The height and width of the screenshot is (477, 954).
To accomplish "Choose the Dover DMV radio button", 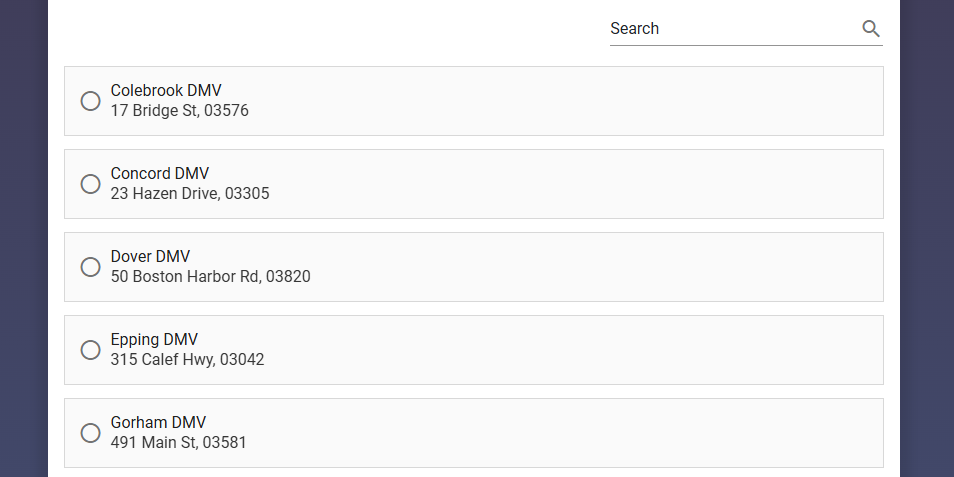I will (x=91, y=267).
